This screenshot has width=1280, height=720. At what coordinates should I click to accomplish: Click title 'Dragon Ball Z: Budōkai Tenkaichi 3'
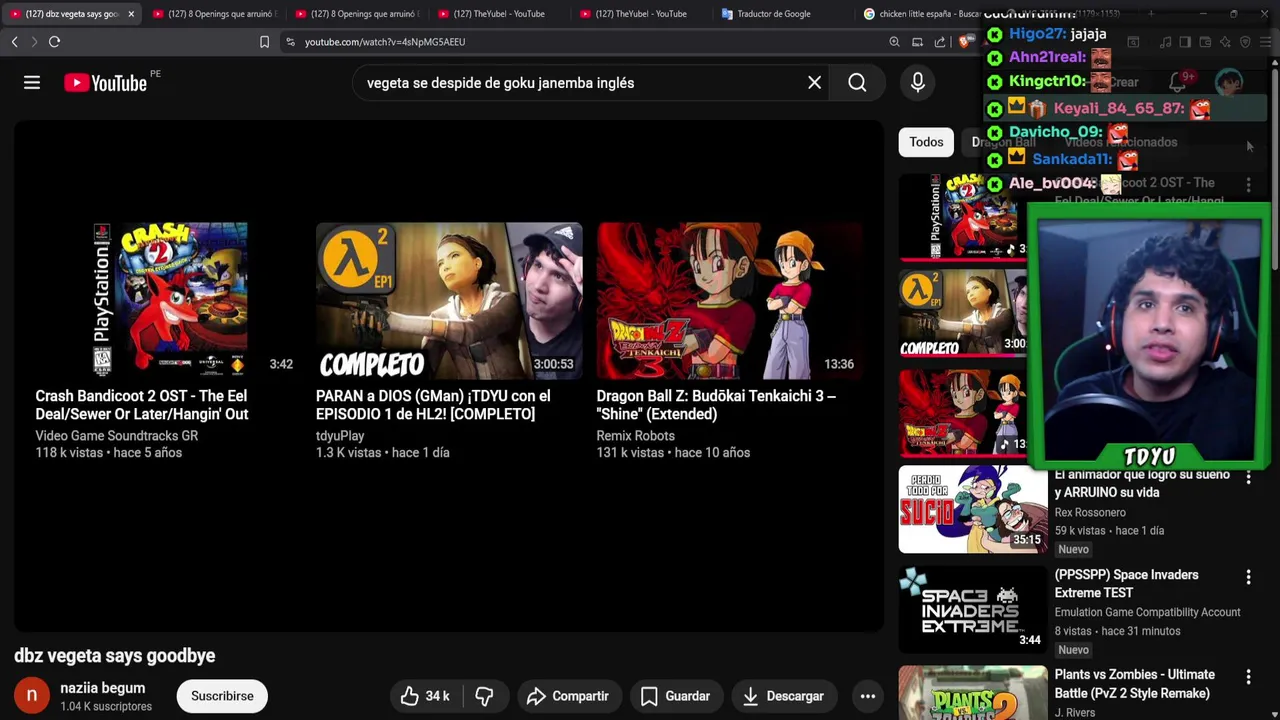716,405
